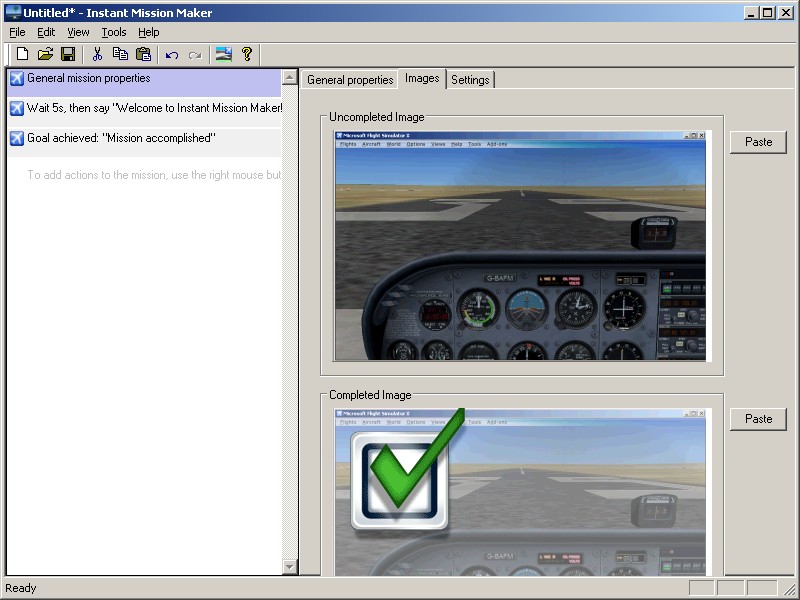Viewport: 800px width, 600px height.
Task: Close the Instant Mission Maker window
Action: 786,13
